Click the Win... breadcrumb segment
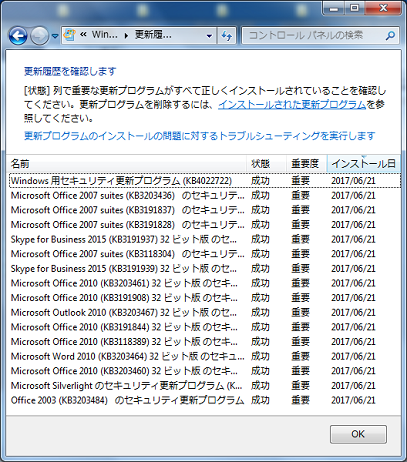The width and height of the screenshot is (407, 462). (105, 35)
